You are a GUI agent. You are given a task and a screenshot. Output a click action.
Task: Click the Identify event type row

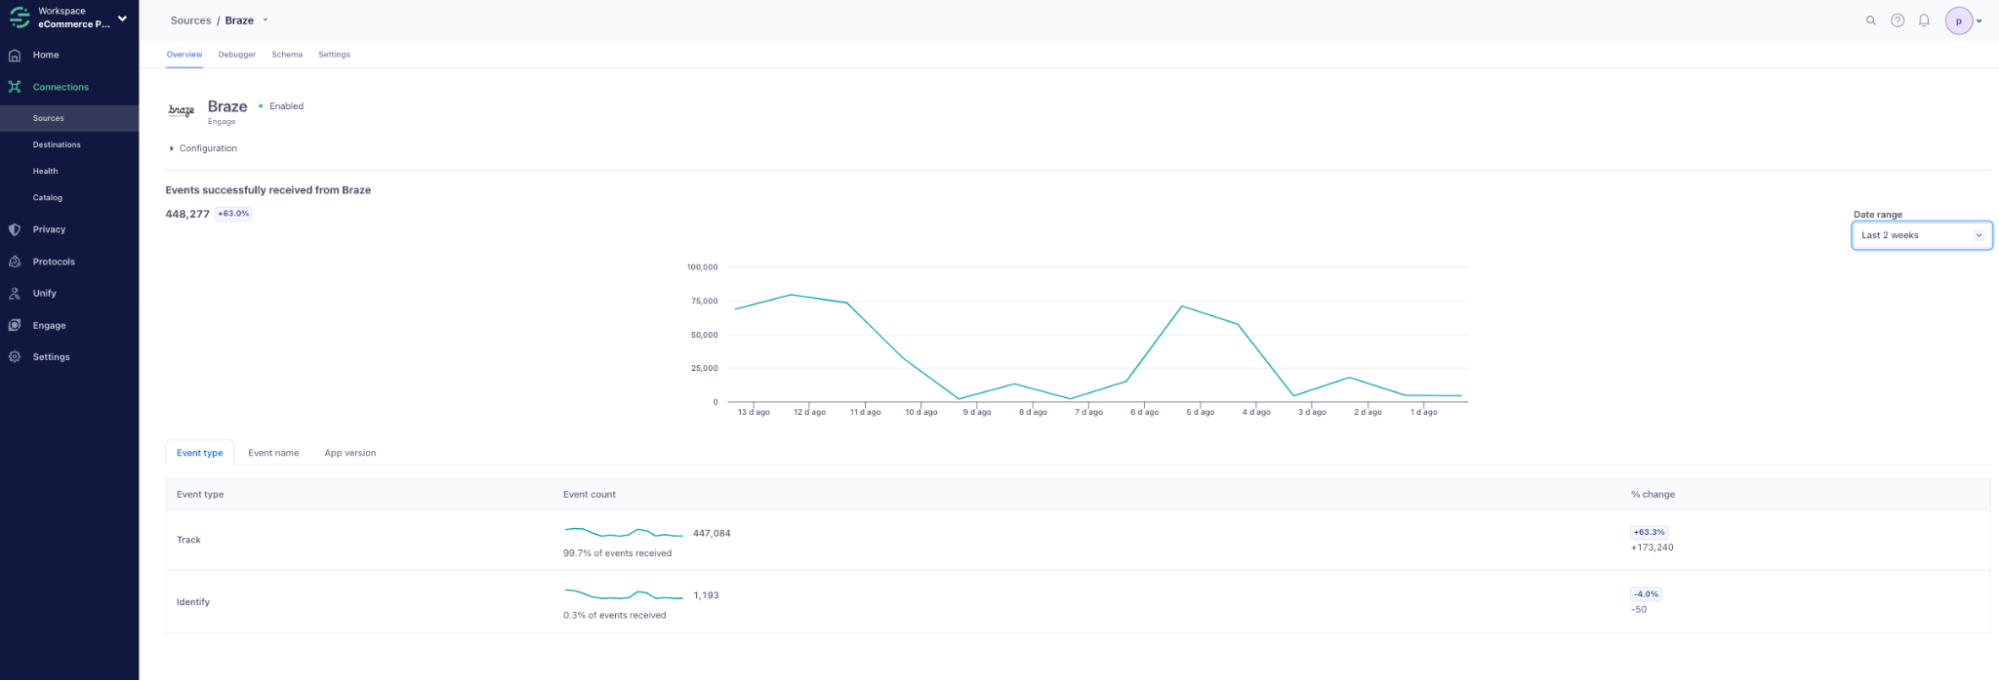pos(1077,602)
